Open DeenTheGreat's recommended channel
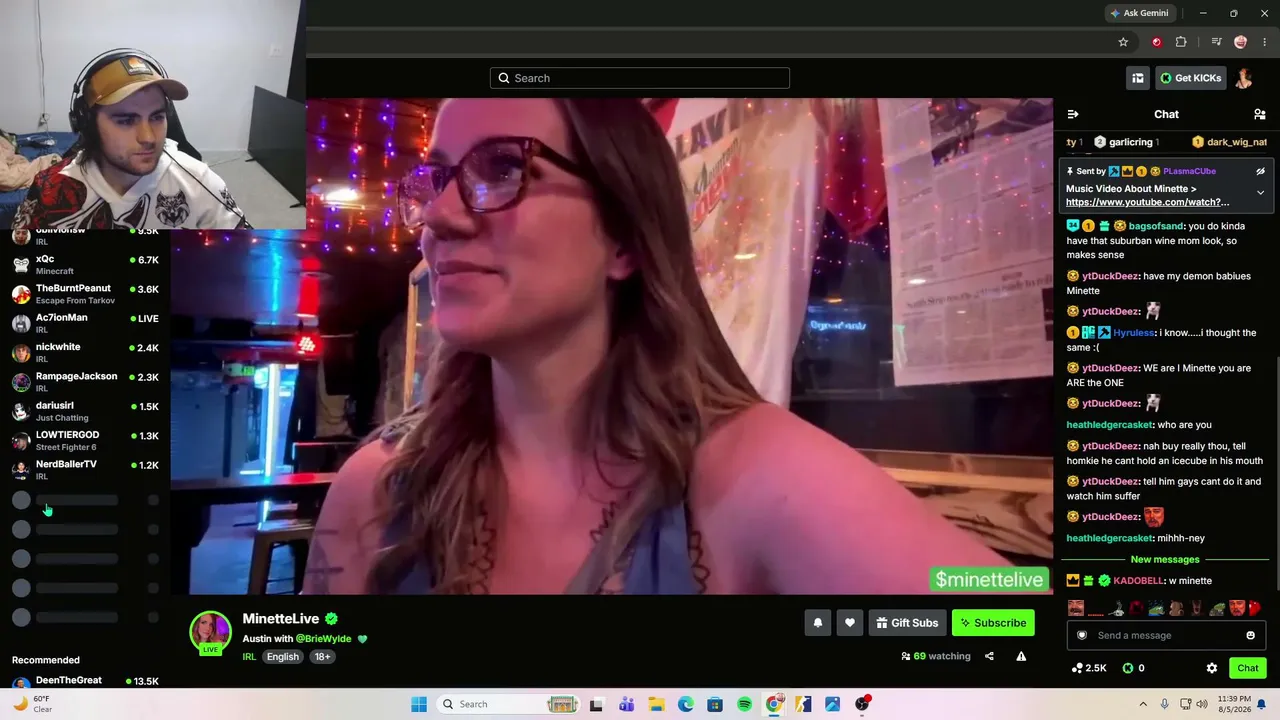The height and width of the screenshot is (720, 1280). tap(85, 682)
